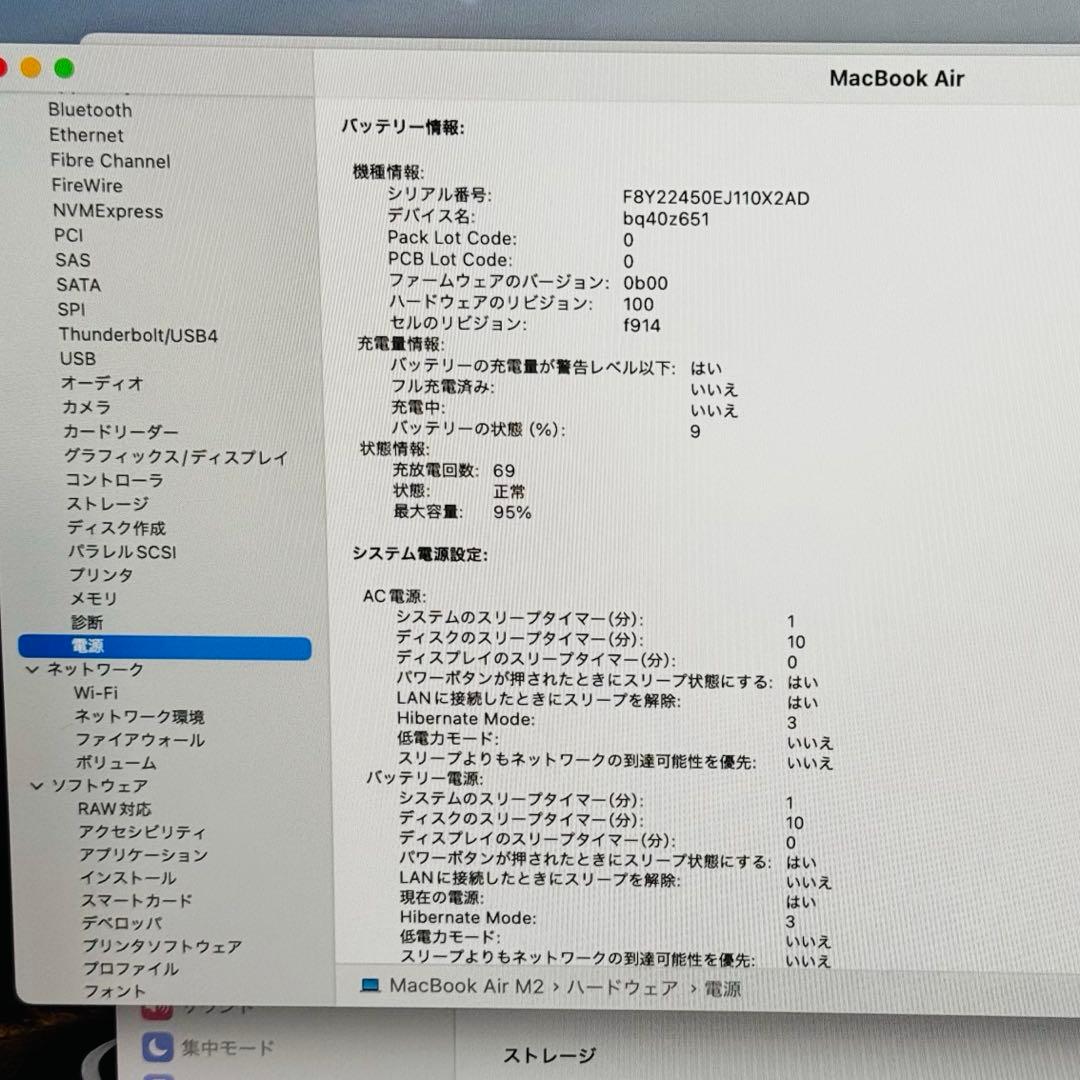Click ハードウェア in the path bar

coord(622,988)
